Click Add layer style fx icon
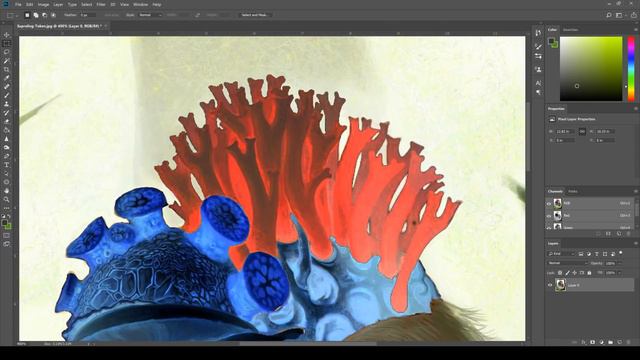The height and width of the screenshot is (360, 640). (584, 342)
